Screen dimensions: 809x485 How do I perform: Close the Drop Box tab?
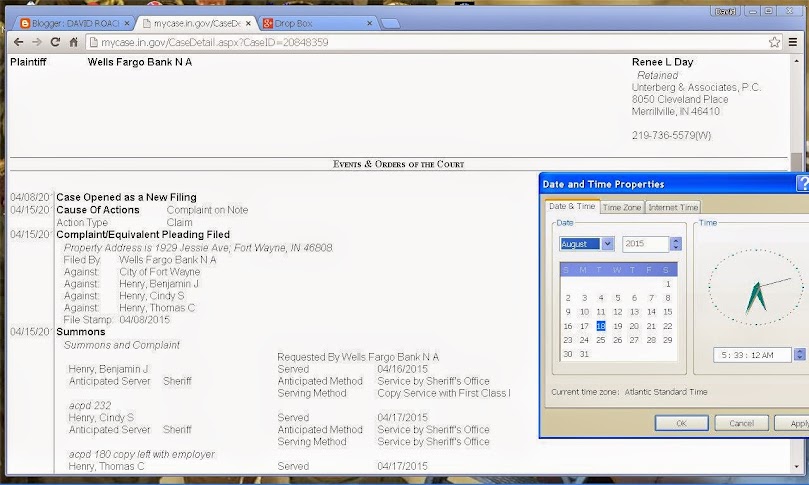[x=369, y=23]
